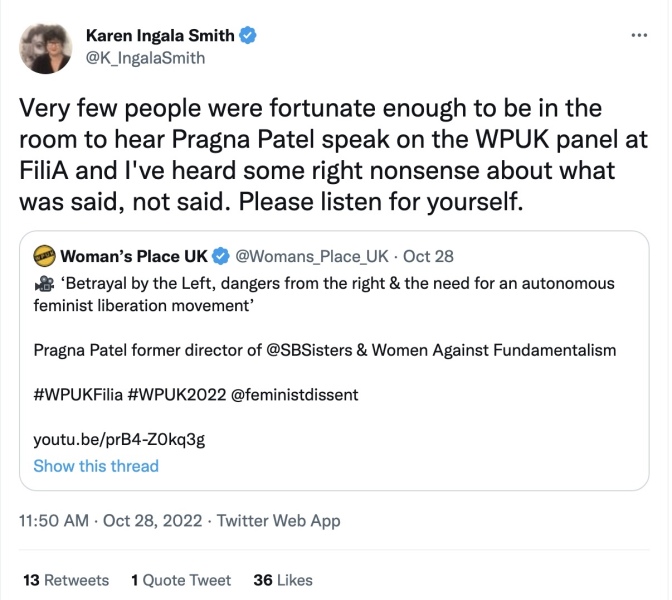
Task: Click Karen Ingala Smith's blue verified badge
Action: click(x=249, y=36)
